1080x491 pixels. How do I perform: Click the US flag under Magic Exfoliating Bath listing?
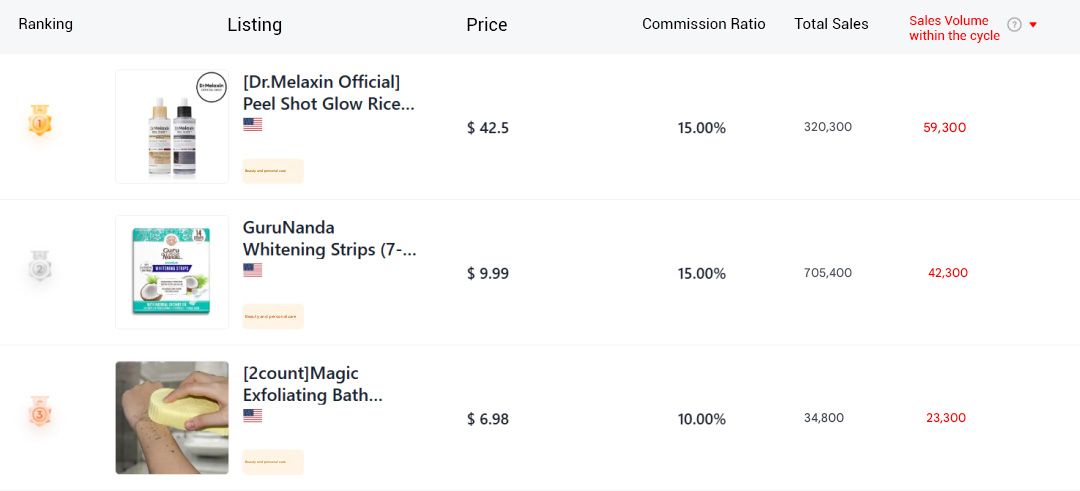(253, 416)
